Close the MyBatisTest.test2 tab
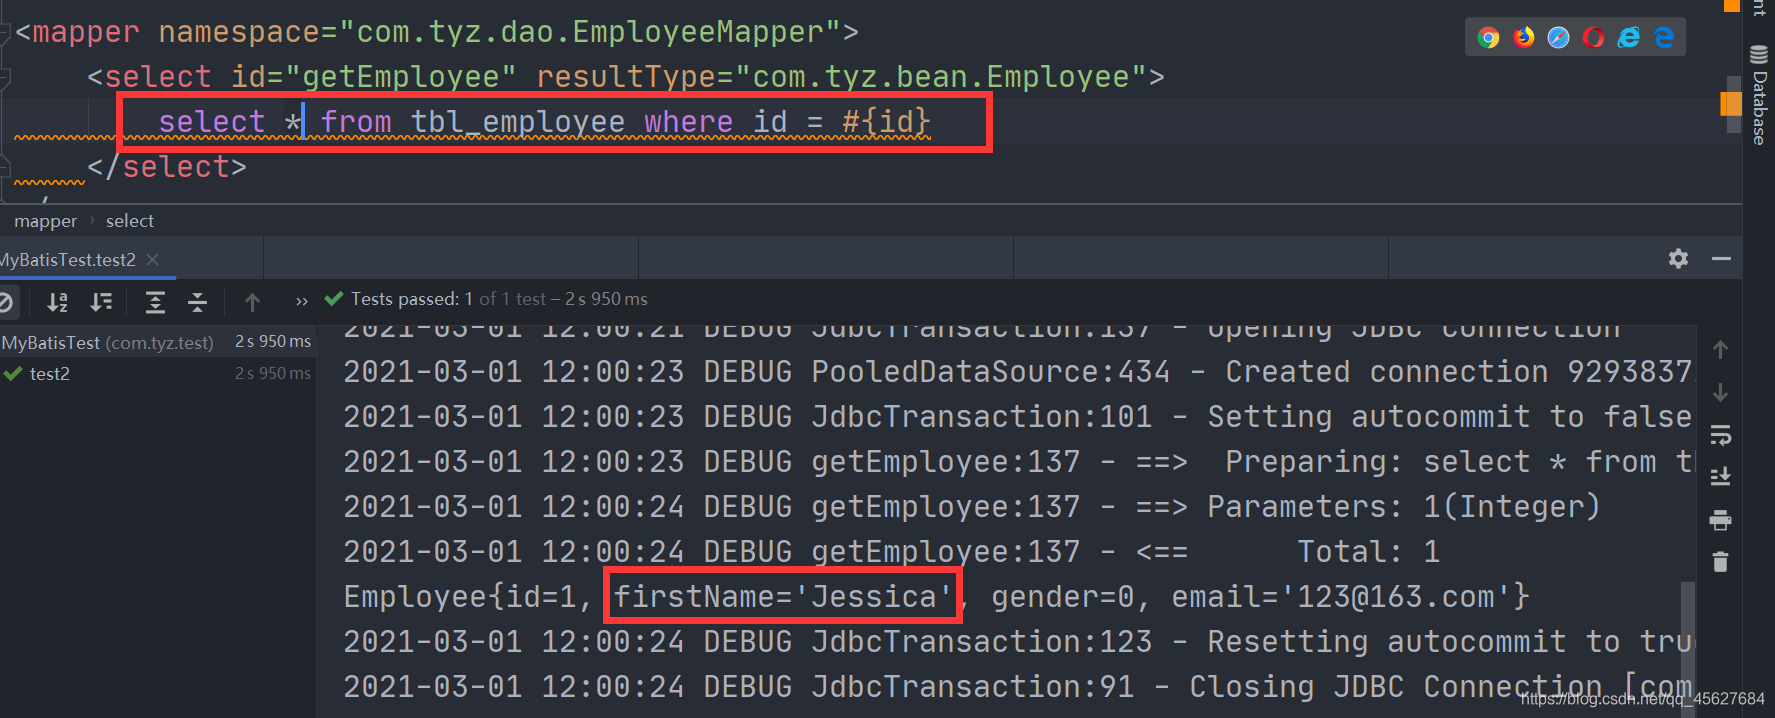Screen dimensions: 1775x718 click(x=152, y=260)
